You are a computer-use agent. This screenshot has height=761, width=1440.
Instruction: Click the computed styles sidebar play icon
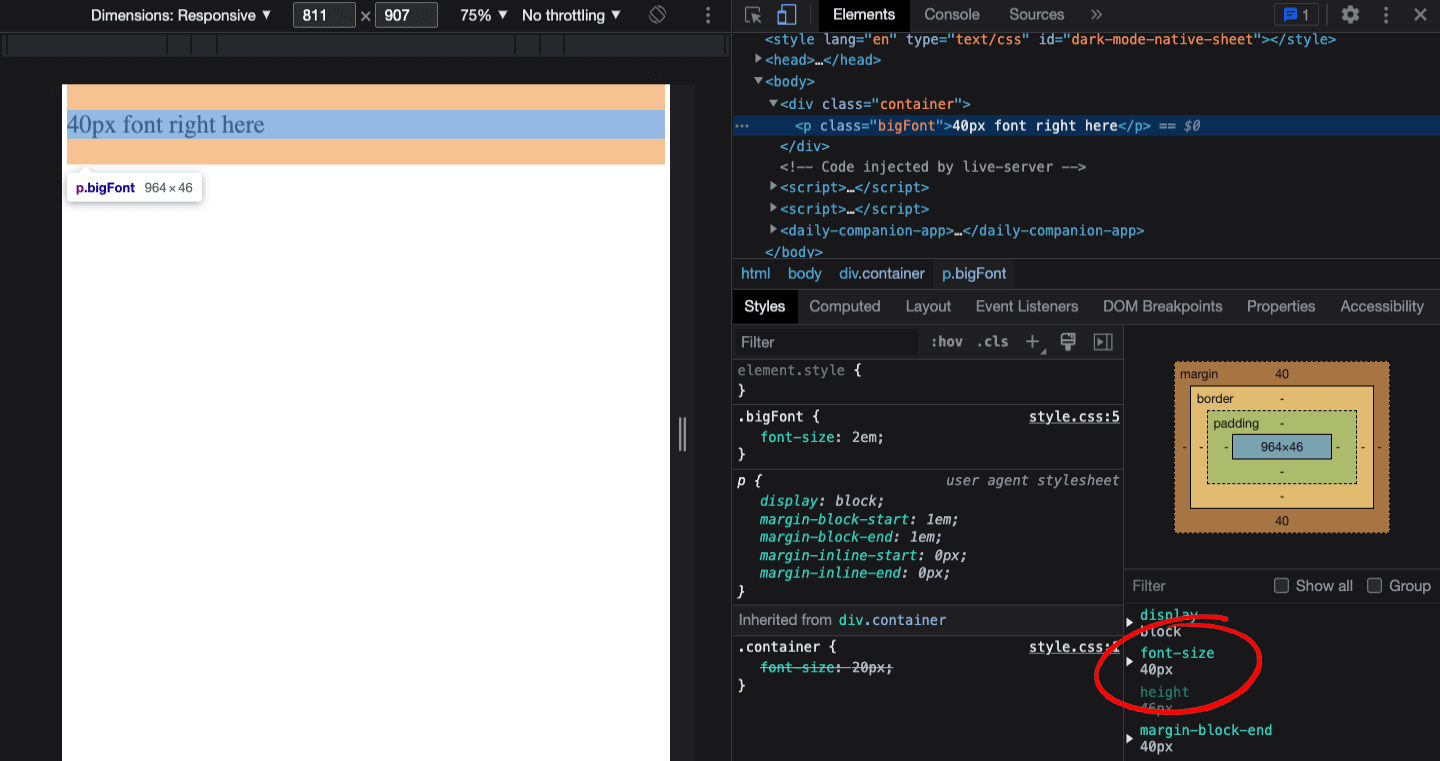1101,341
